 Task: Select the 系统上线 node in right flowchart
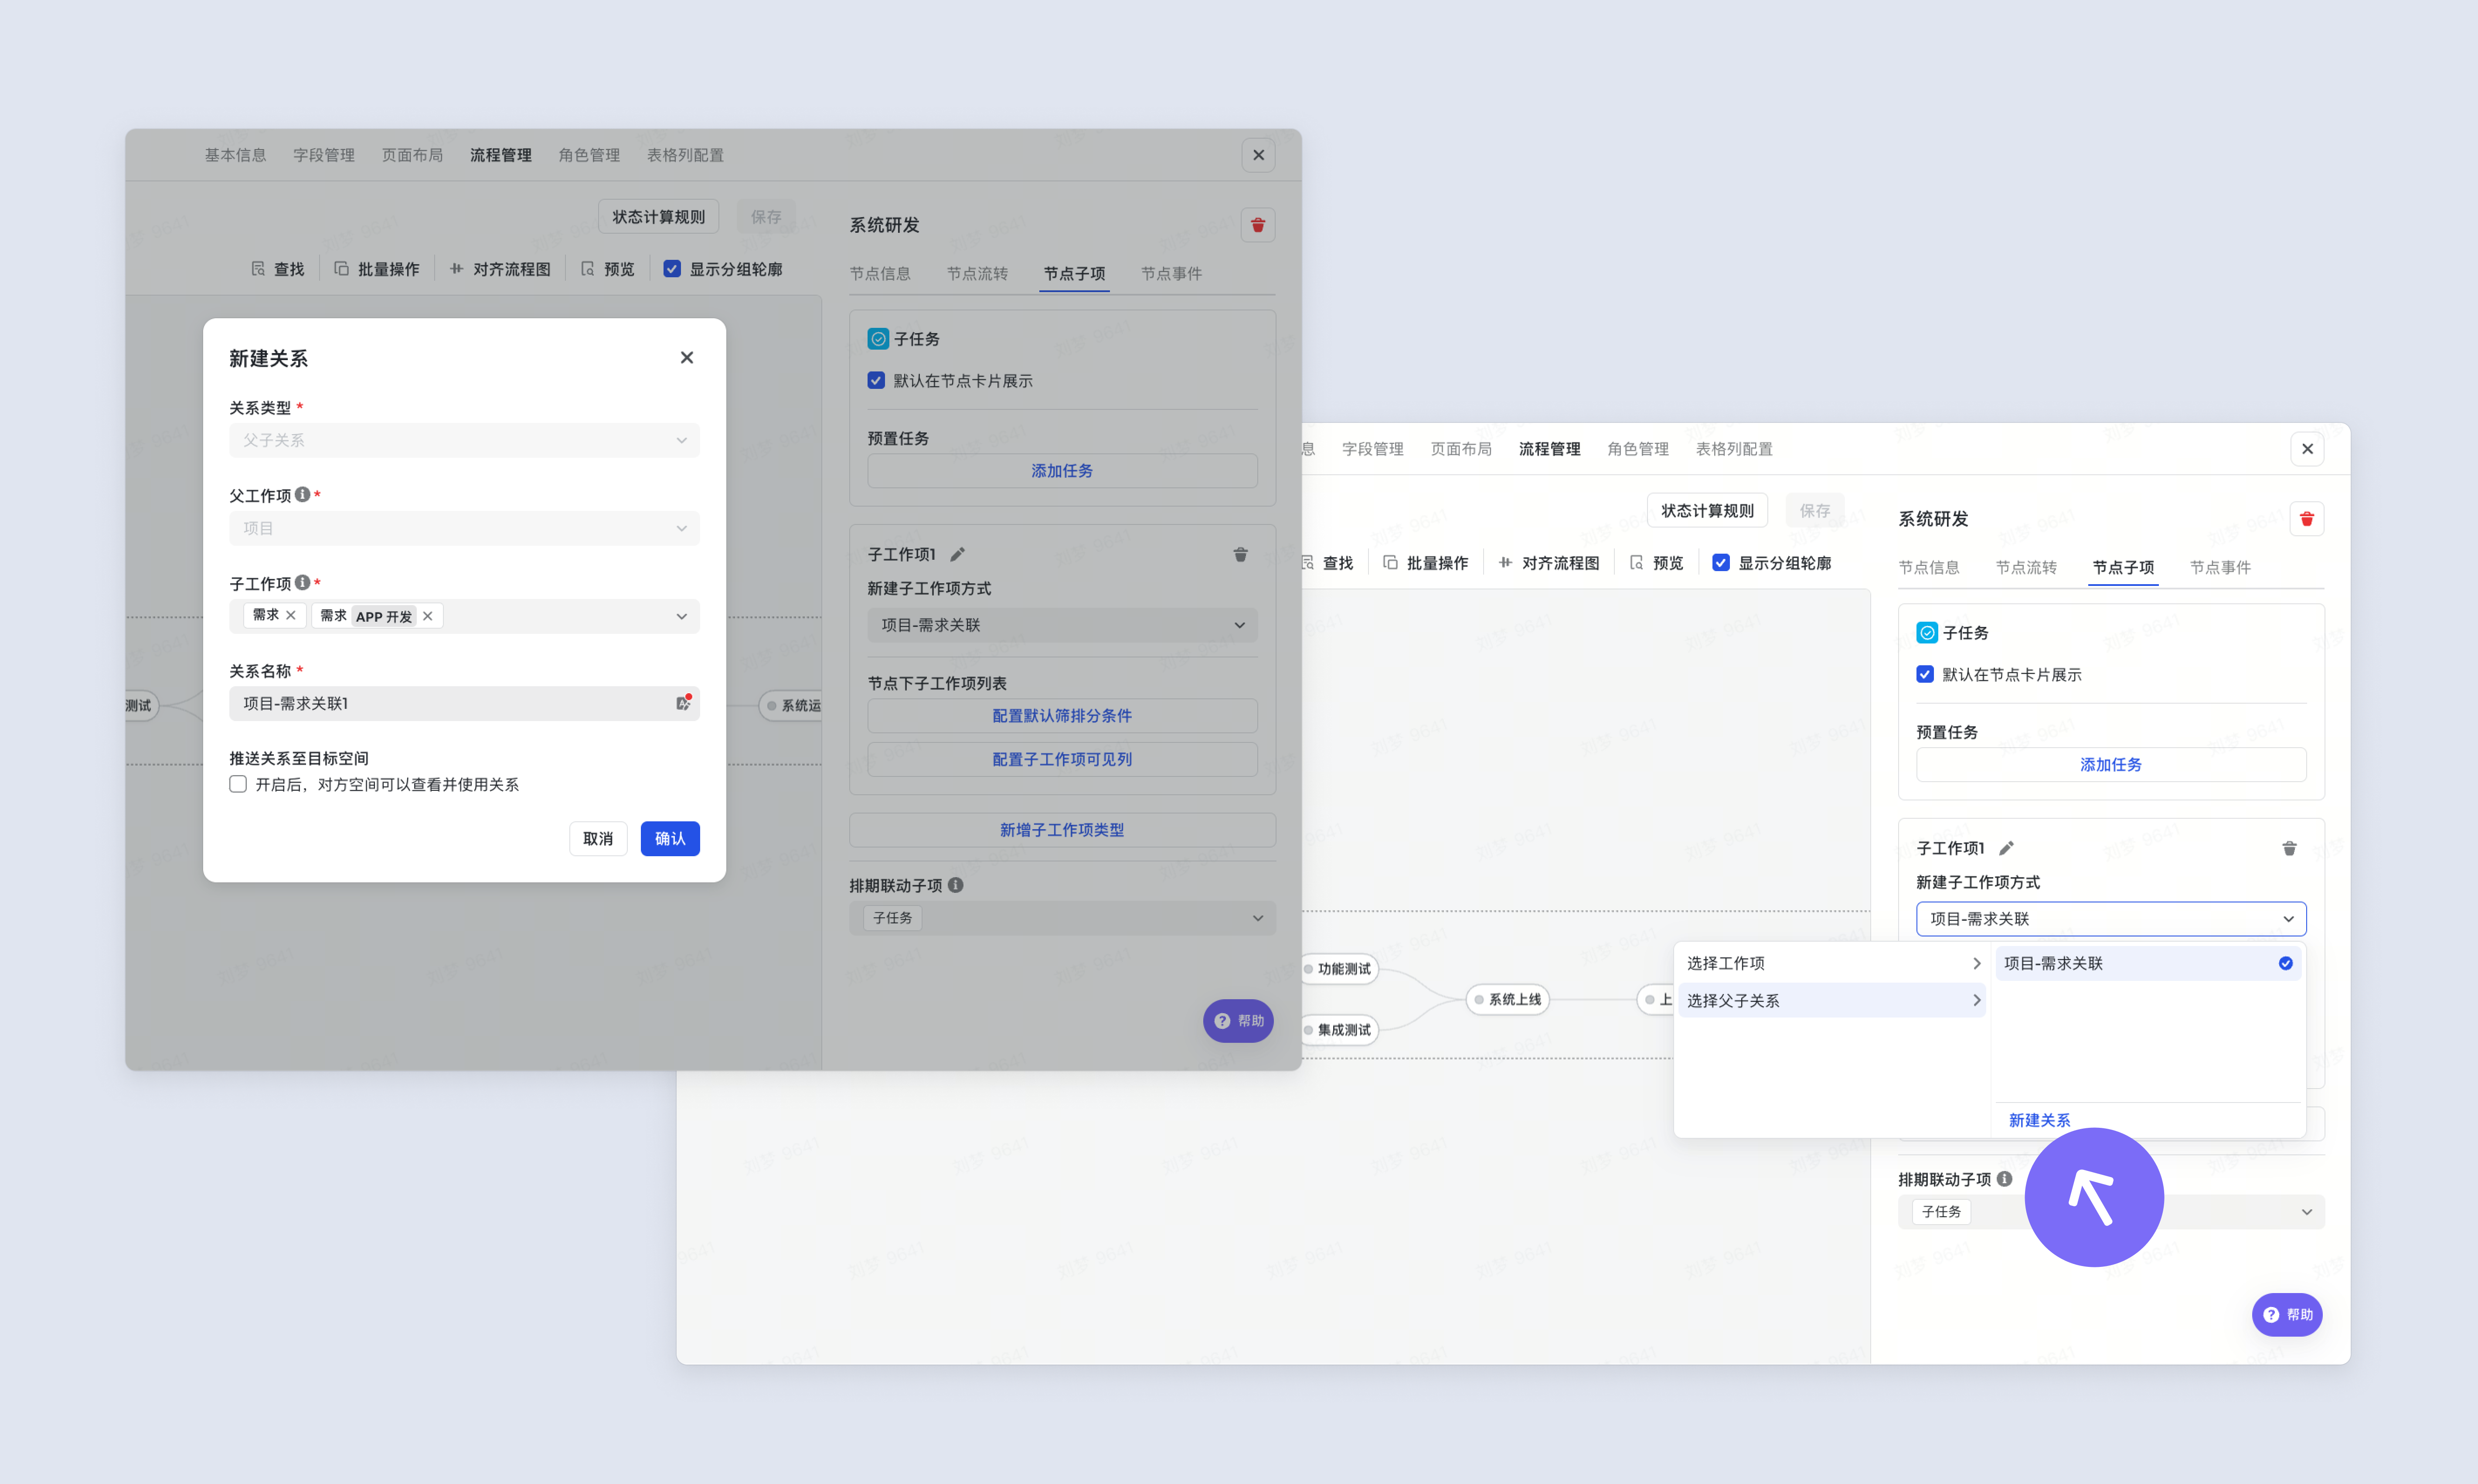1507,999
